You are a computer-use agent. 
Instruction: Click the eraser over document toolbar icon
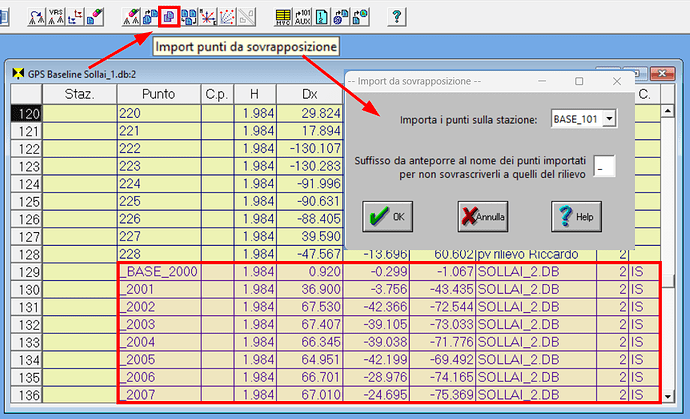[x=95, y=17]
